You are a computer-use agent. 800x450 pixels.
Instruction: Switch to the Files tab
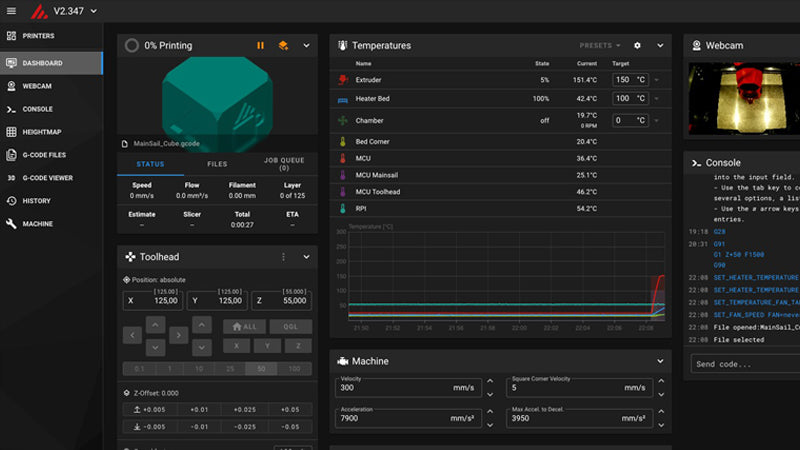tap(217, 164)
